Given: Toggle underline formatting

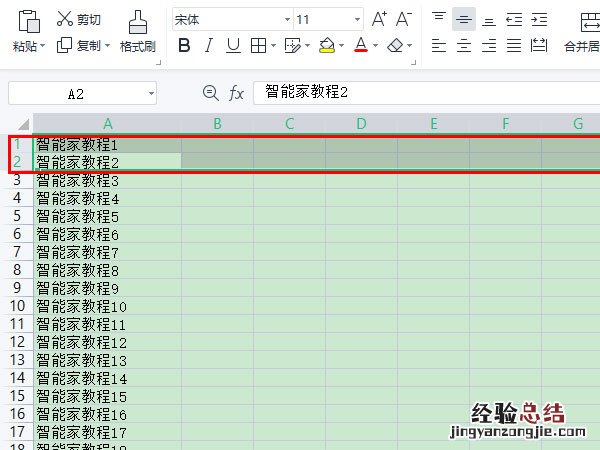Looking at the screenshot, I should 233,45.
